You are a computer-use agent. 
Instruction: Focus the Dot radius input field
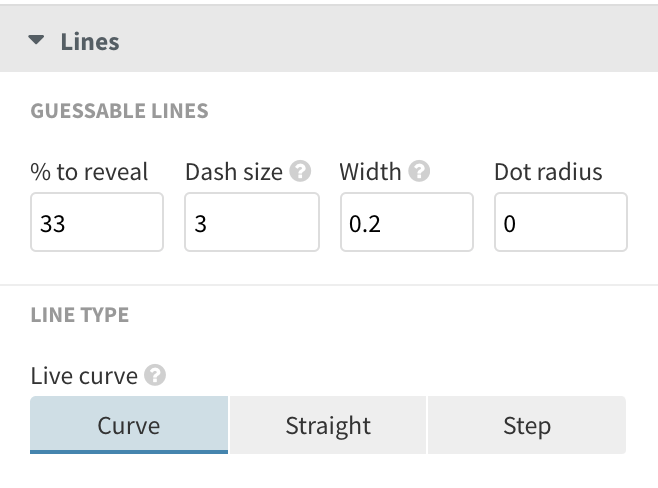pyautogui.click(x=561, y=222)
